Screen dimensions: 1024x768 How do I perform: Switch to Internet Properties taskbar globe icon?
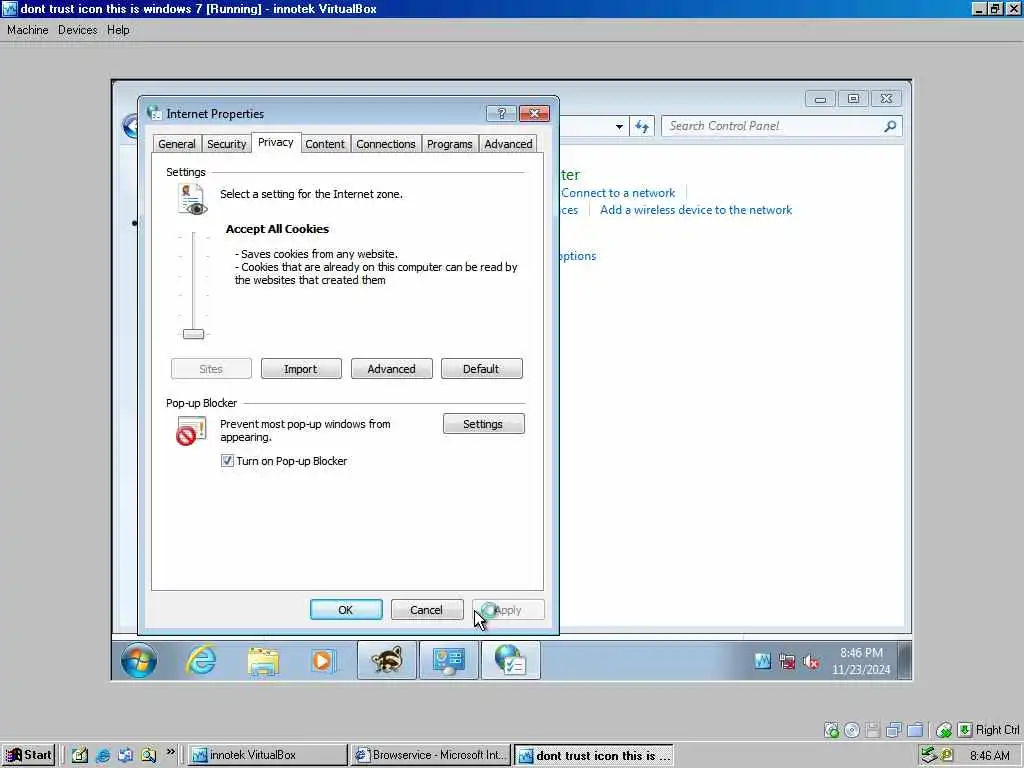coord(511,660)
